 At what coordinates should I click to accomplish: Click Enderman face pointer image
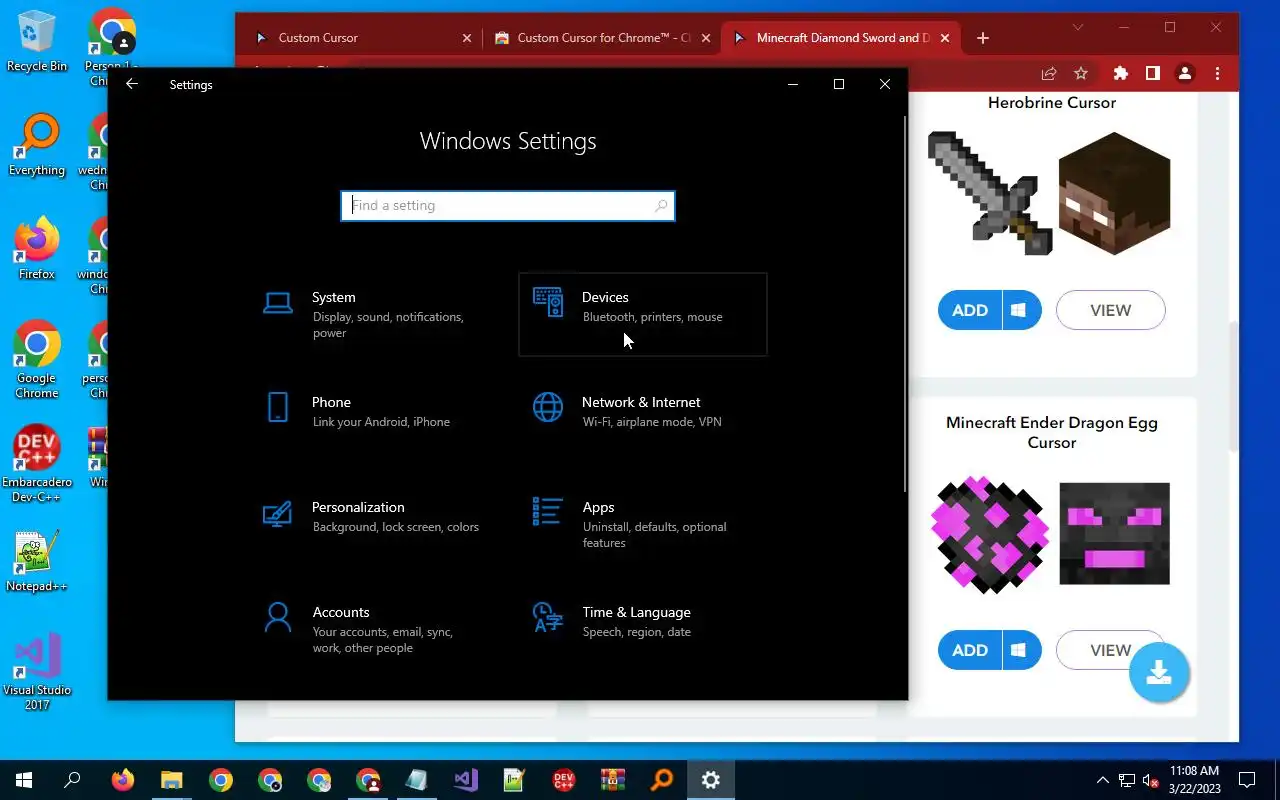(1115, 534)
